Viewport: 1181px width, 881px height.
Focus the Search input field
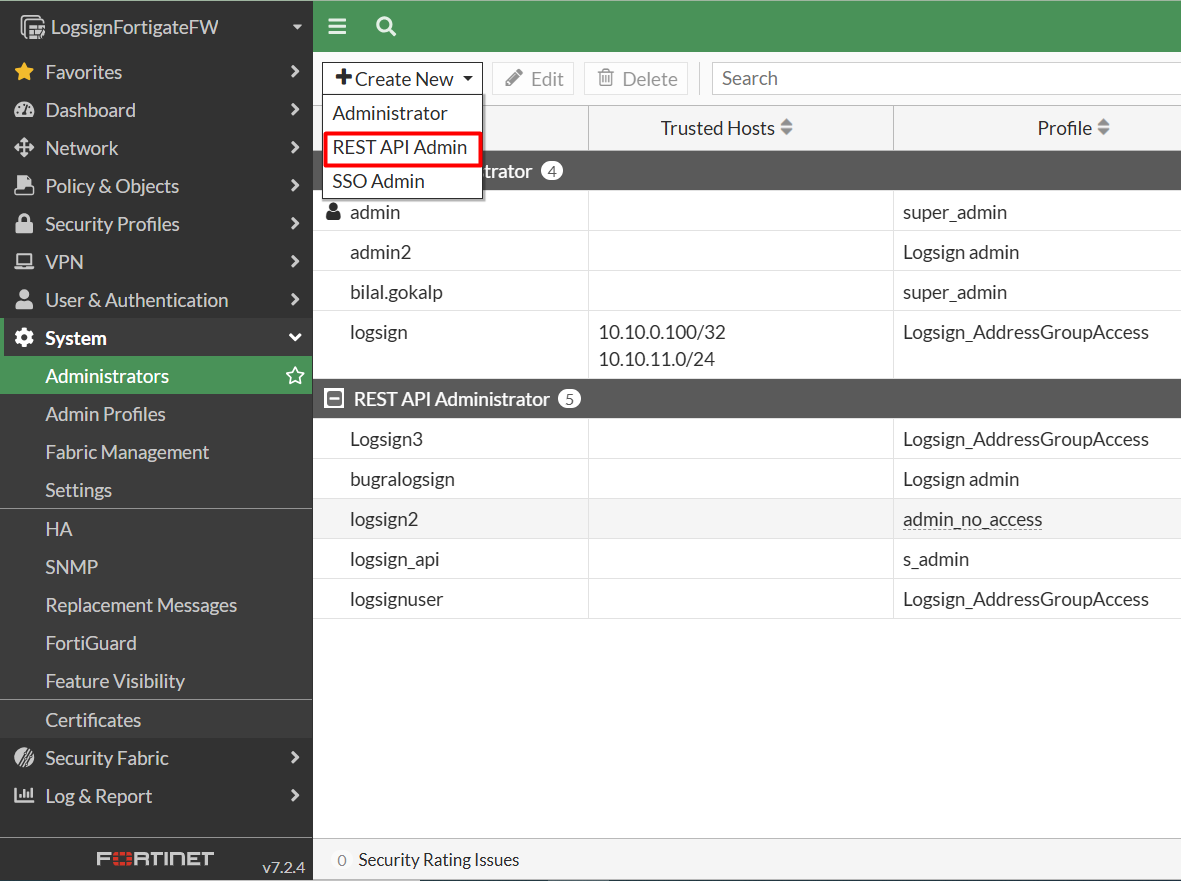[946, 78]
